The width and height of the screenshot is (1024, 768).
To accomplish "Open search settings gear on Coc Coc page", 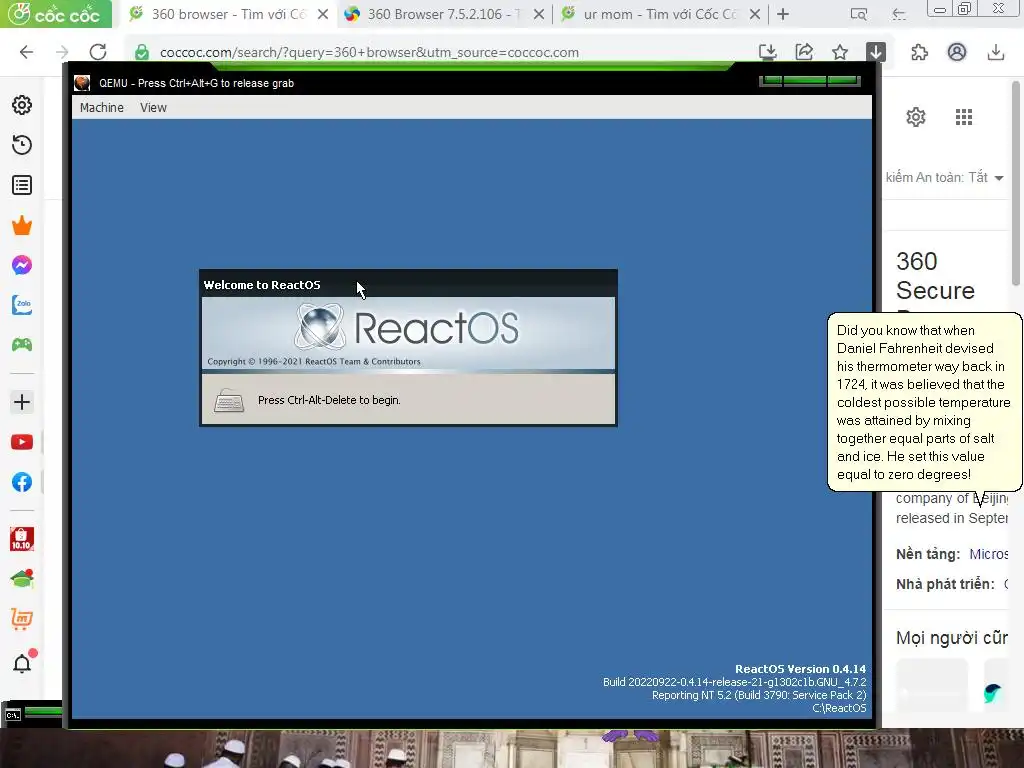I will 916,117.
